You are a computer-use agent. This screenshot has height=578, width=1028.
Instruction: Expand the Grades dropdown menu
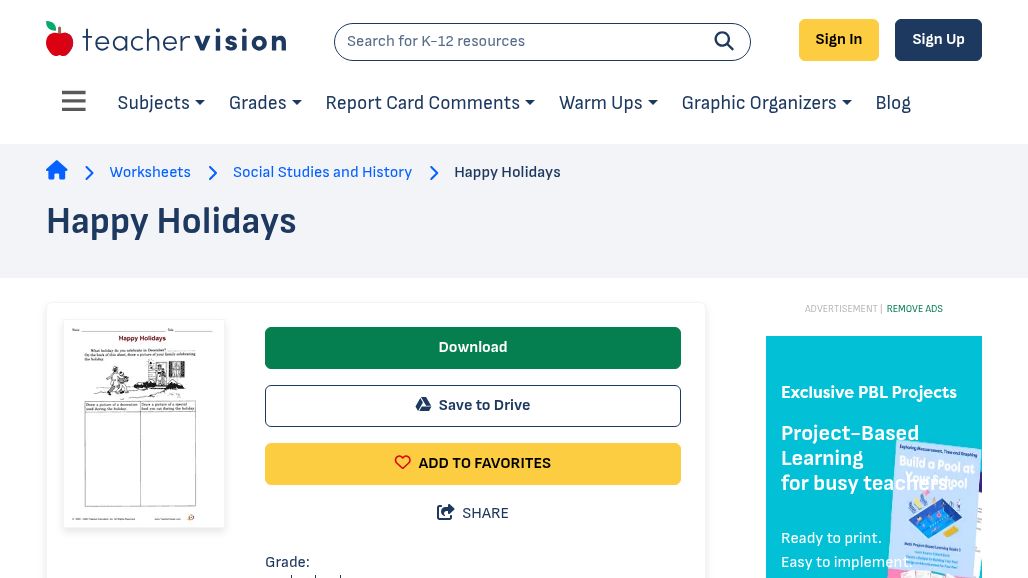[265, 103]
